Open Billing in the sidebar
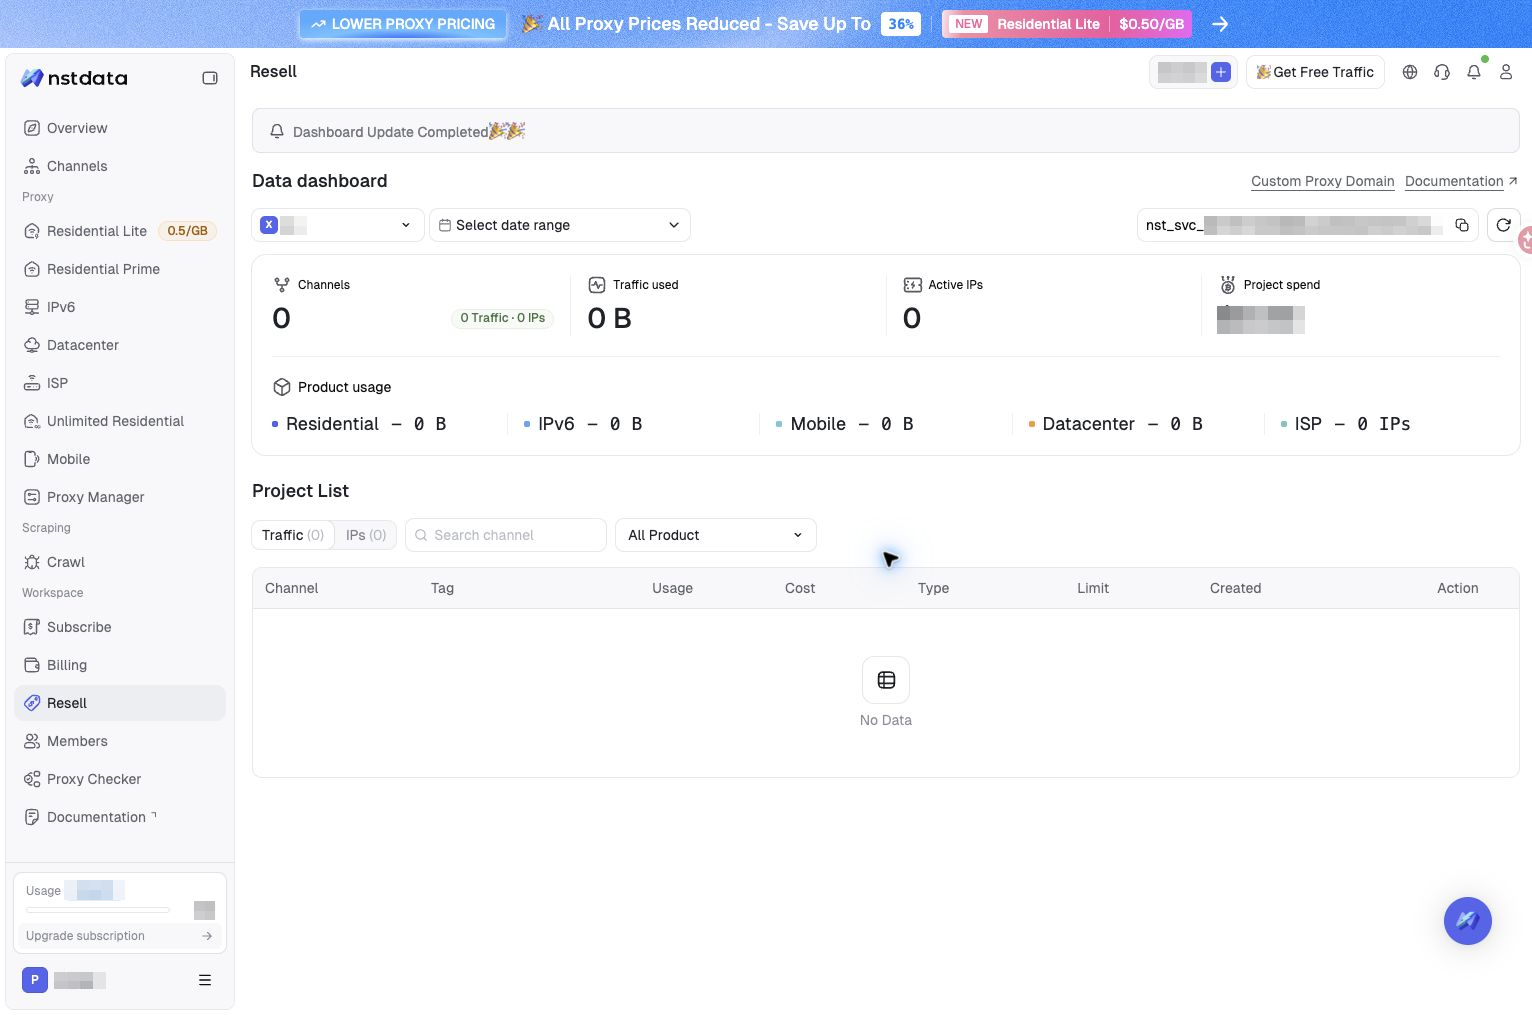The height and width of the screenshot is (1015, 1532). pyautogui.click(x=120, y=665)
